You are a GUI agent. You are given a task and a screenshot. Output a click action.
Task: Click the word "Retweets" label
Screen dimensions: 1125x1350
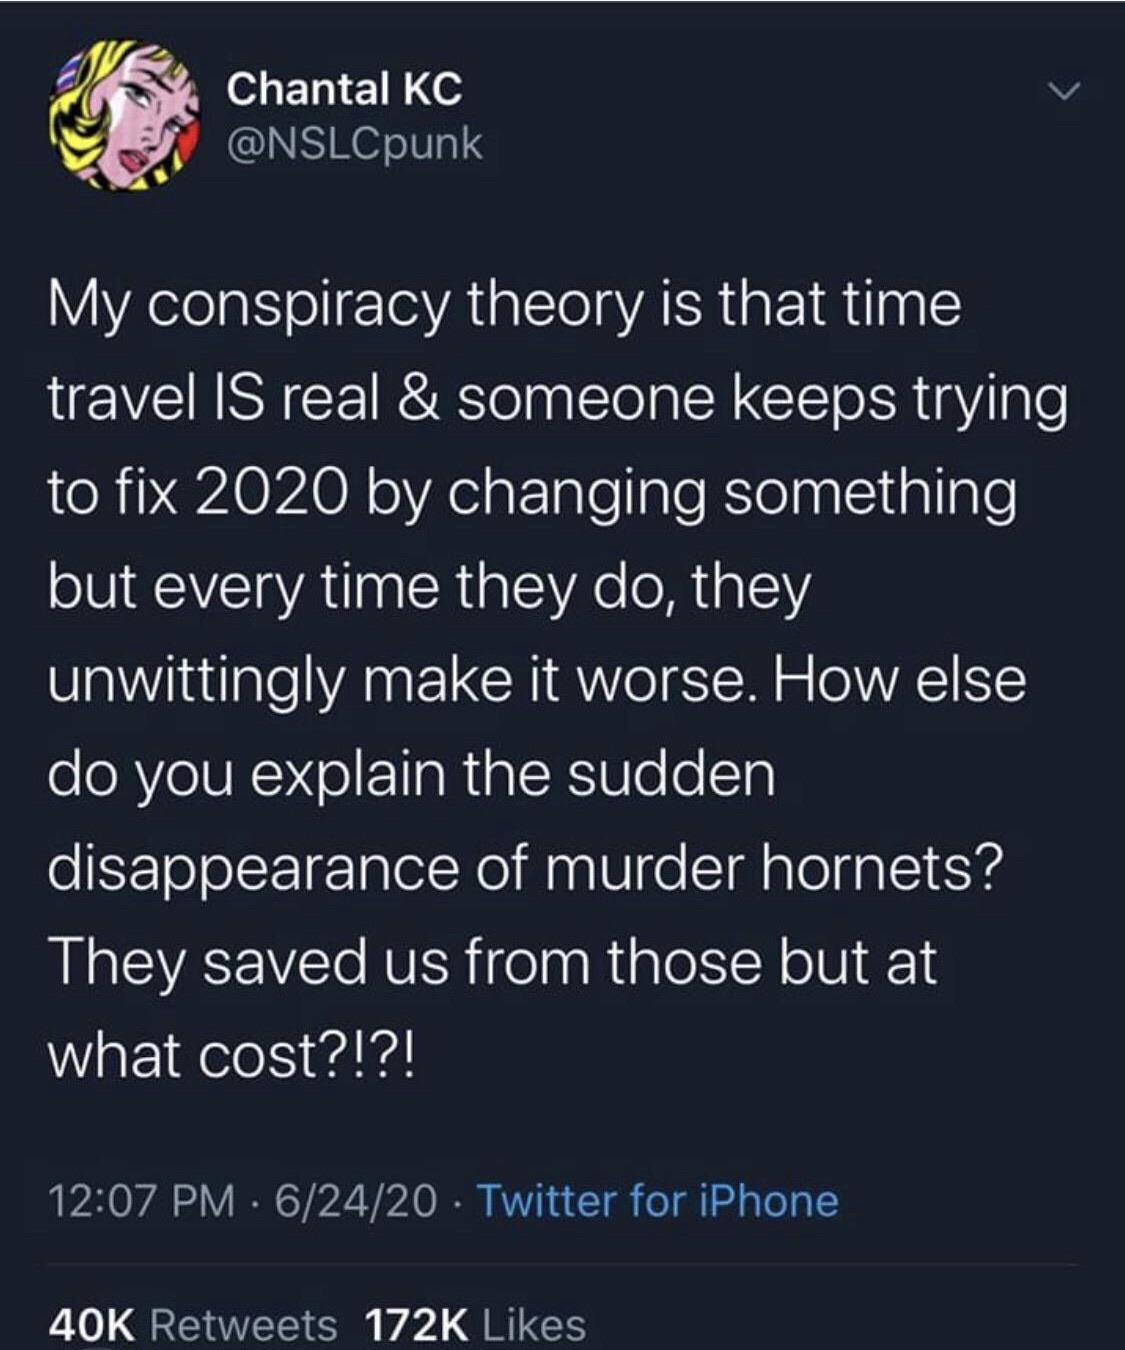243,1324
